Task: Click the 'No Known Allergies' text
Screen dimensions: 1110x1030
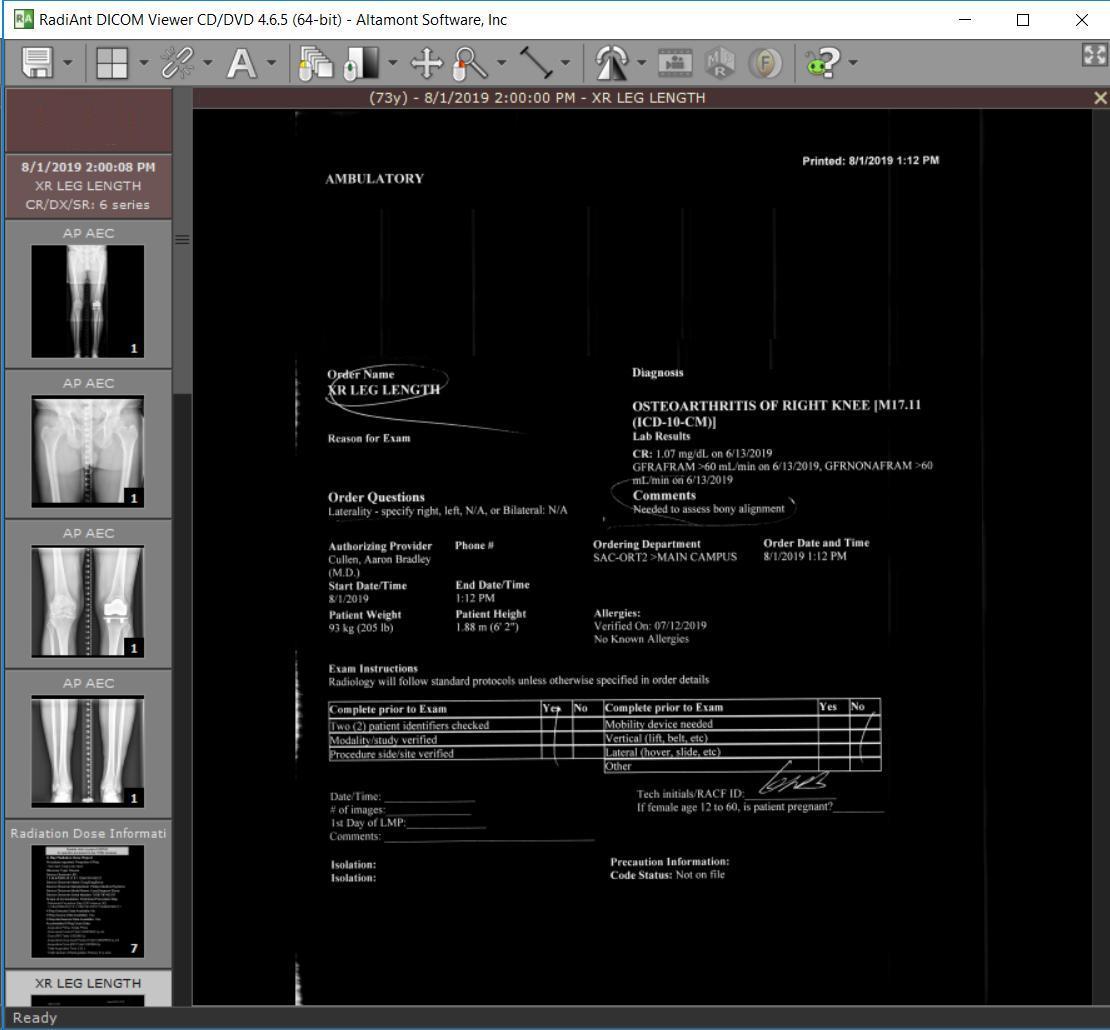Action: point(641,639)
